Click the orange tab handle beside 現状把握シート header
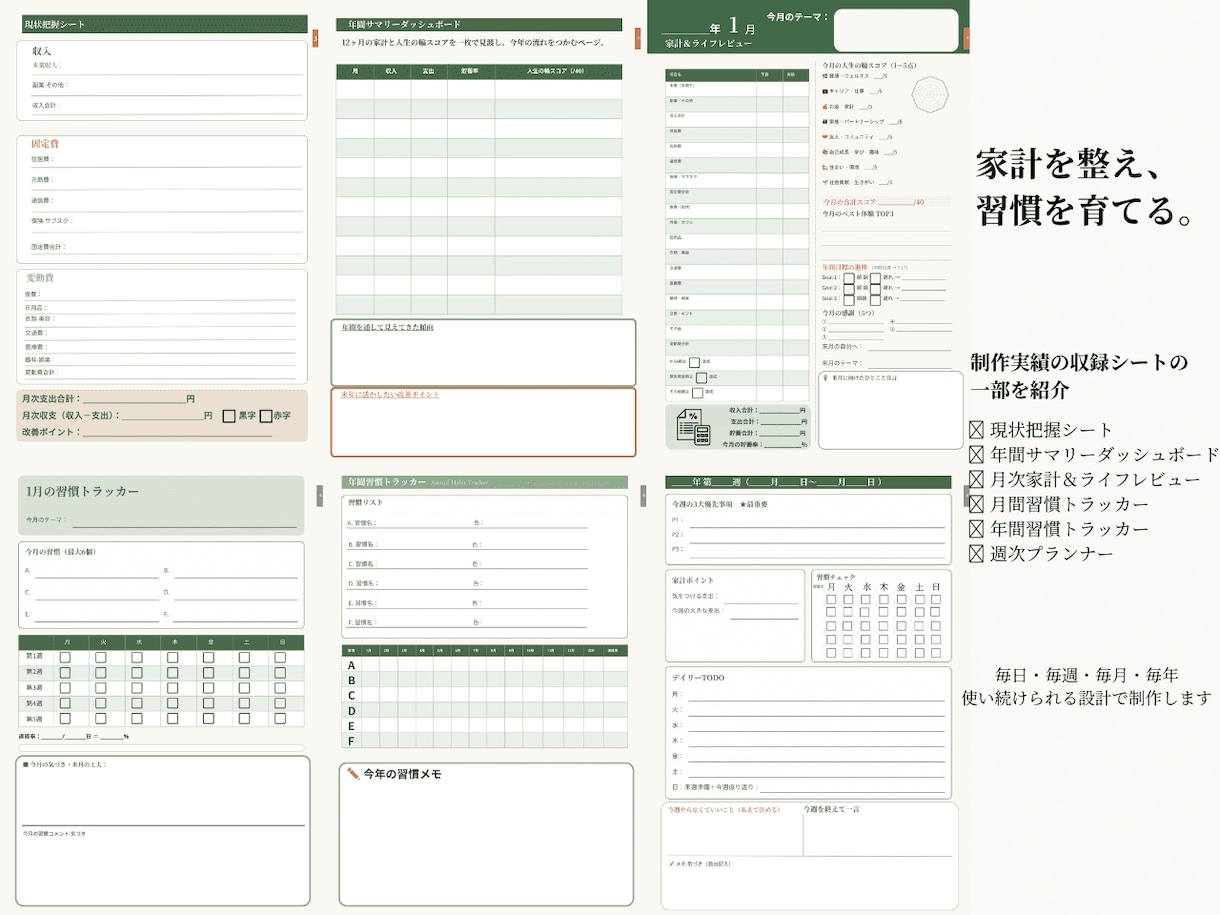Viewport: 1220px width, 915px height. click(x=315, y=38)
